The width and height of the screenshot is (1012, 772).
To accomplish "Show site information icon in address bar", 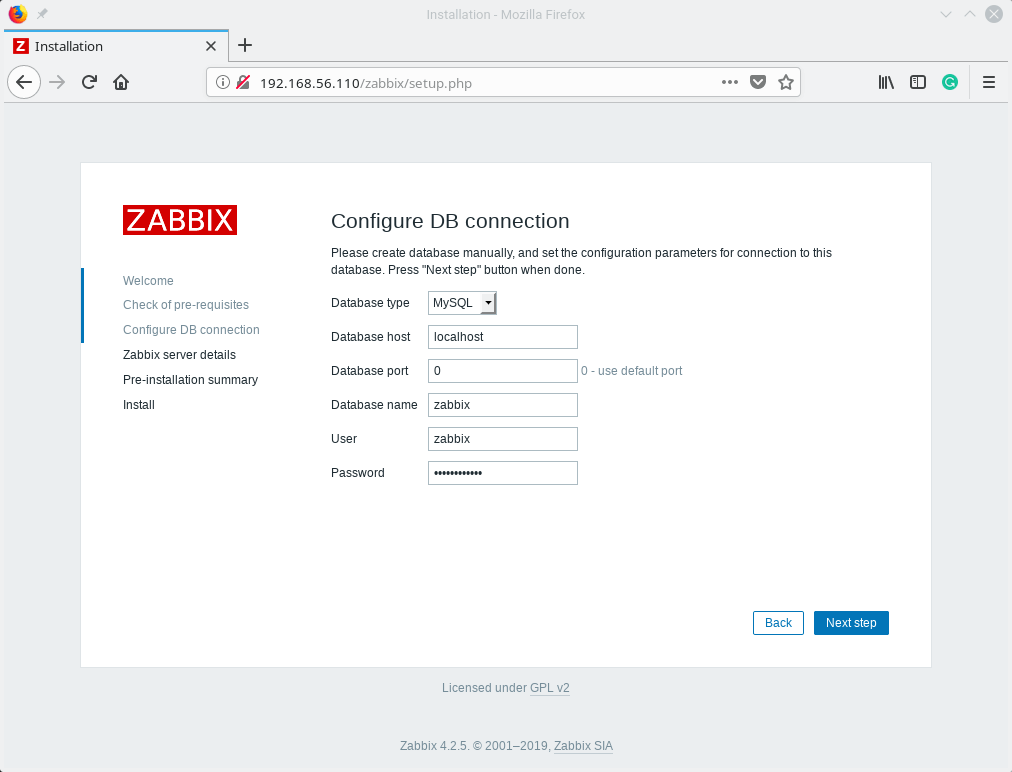I will tap(223, 83).
